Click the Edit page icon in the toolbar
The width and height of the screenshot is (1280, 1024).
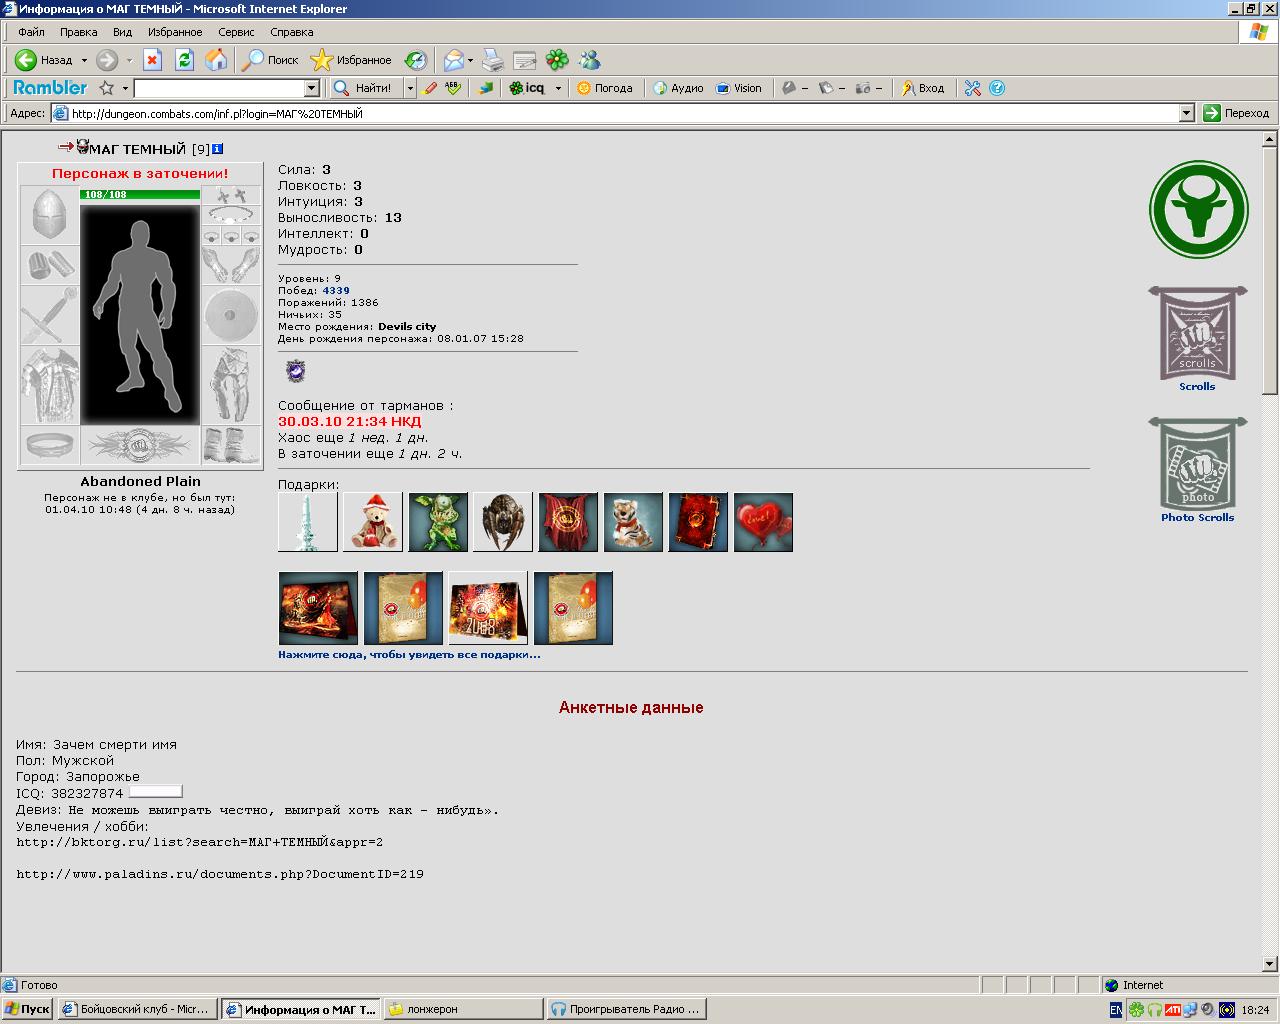coord(525,60)
